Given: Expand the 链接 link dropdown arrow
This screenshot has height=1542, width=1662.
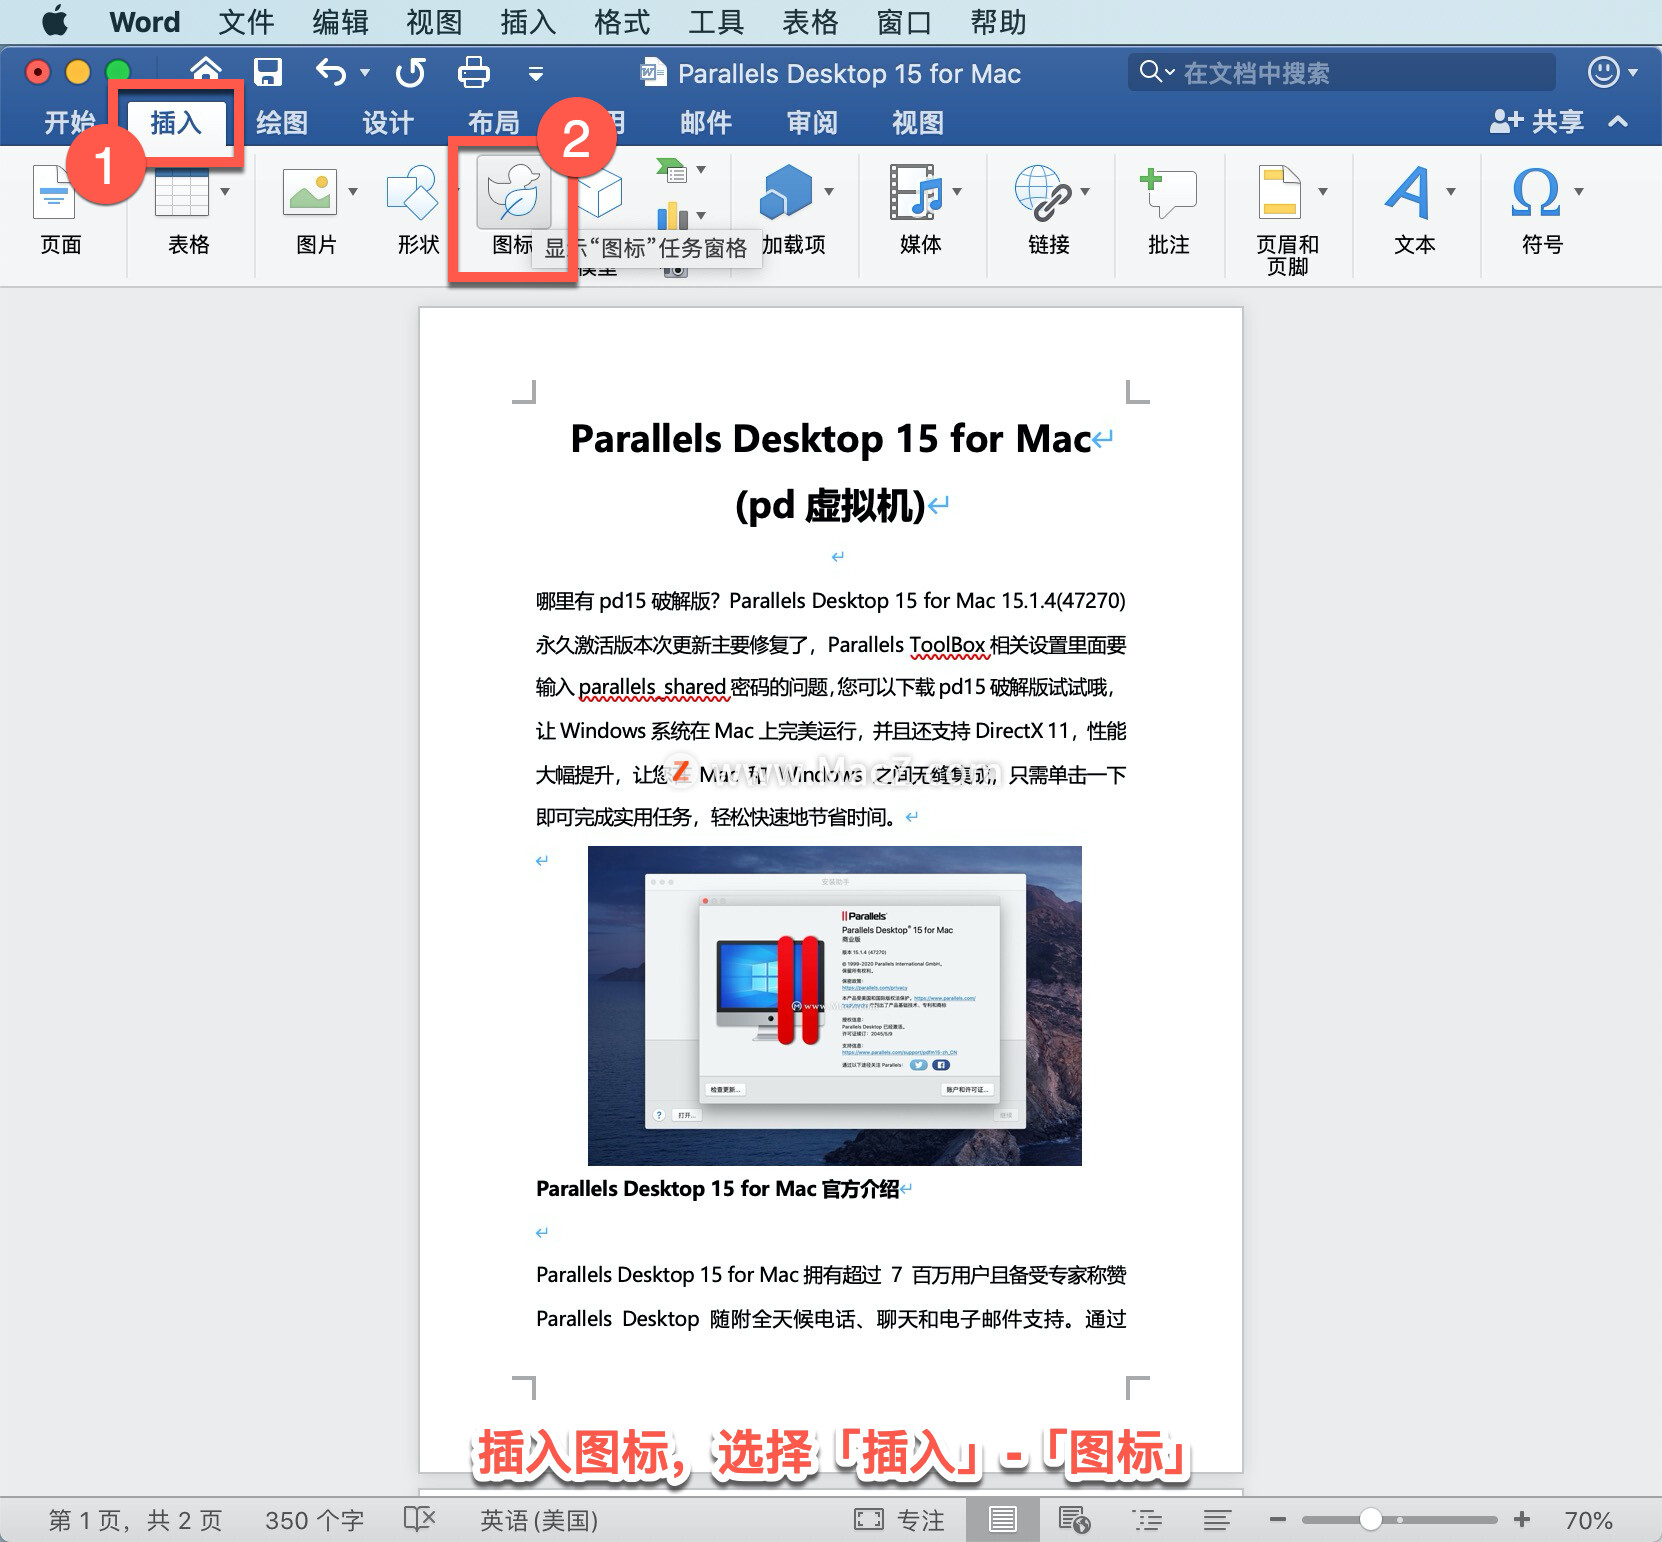Looking at the screenshot, I should (x=1085, y=191).
